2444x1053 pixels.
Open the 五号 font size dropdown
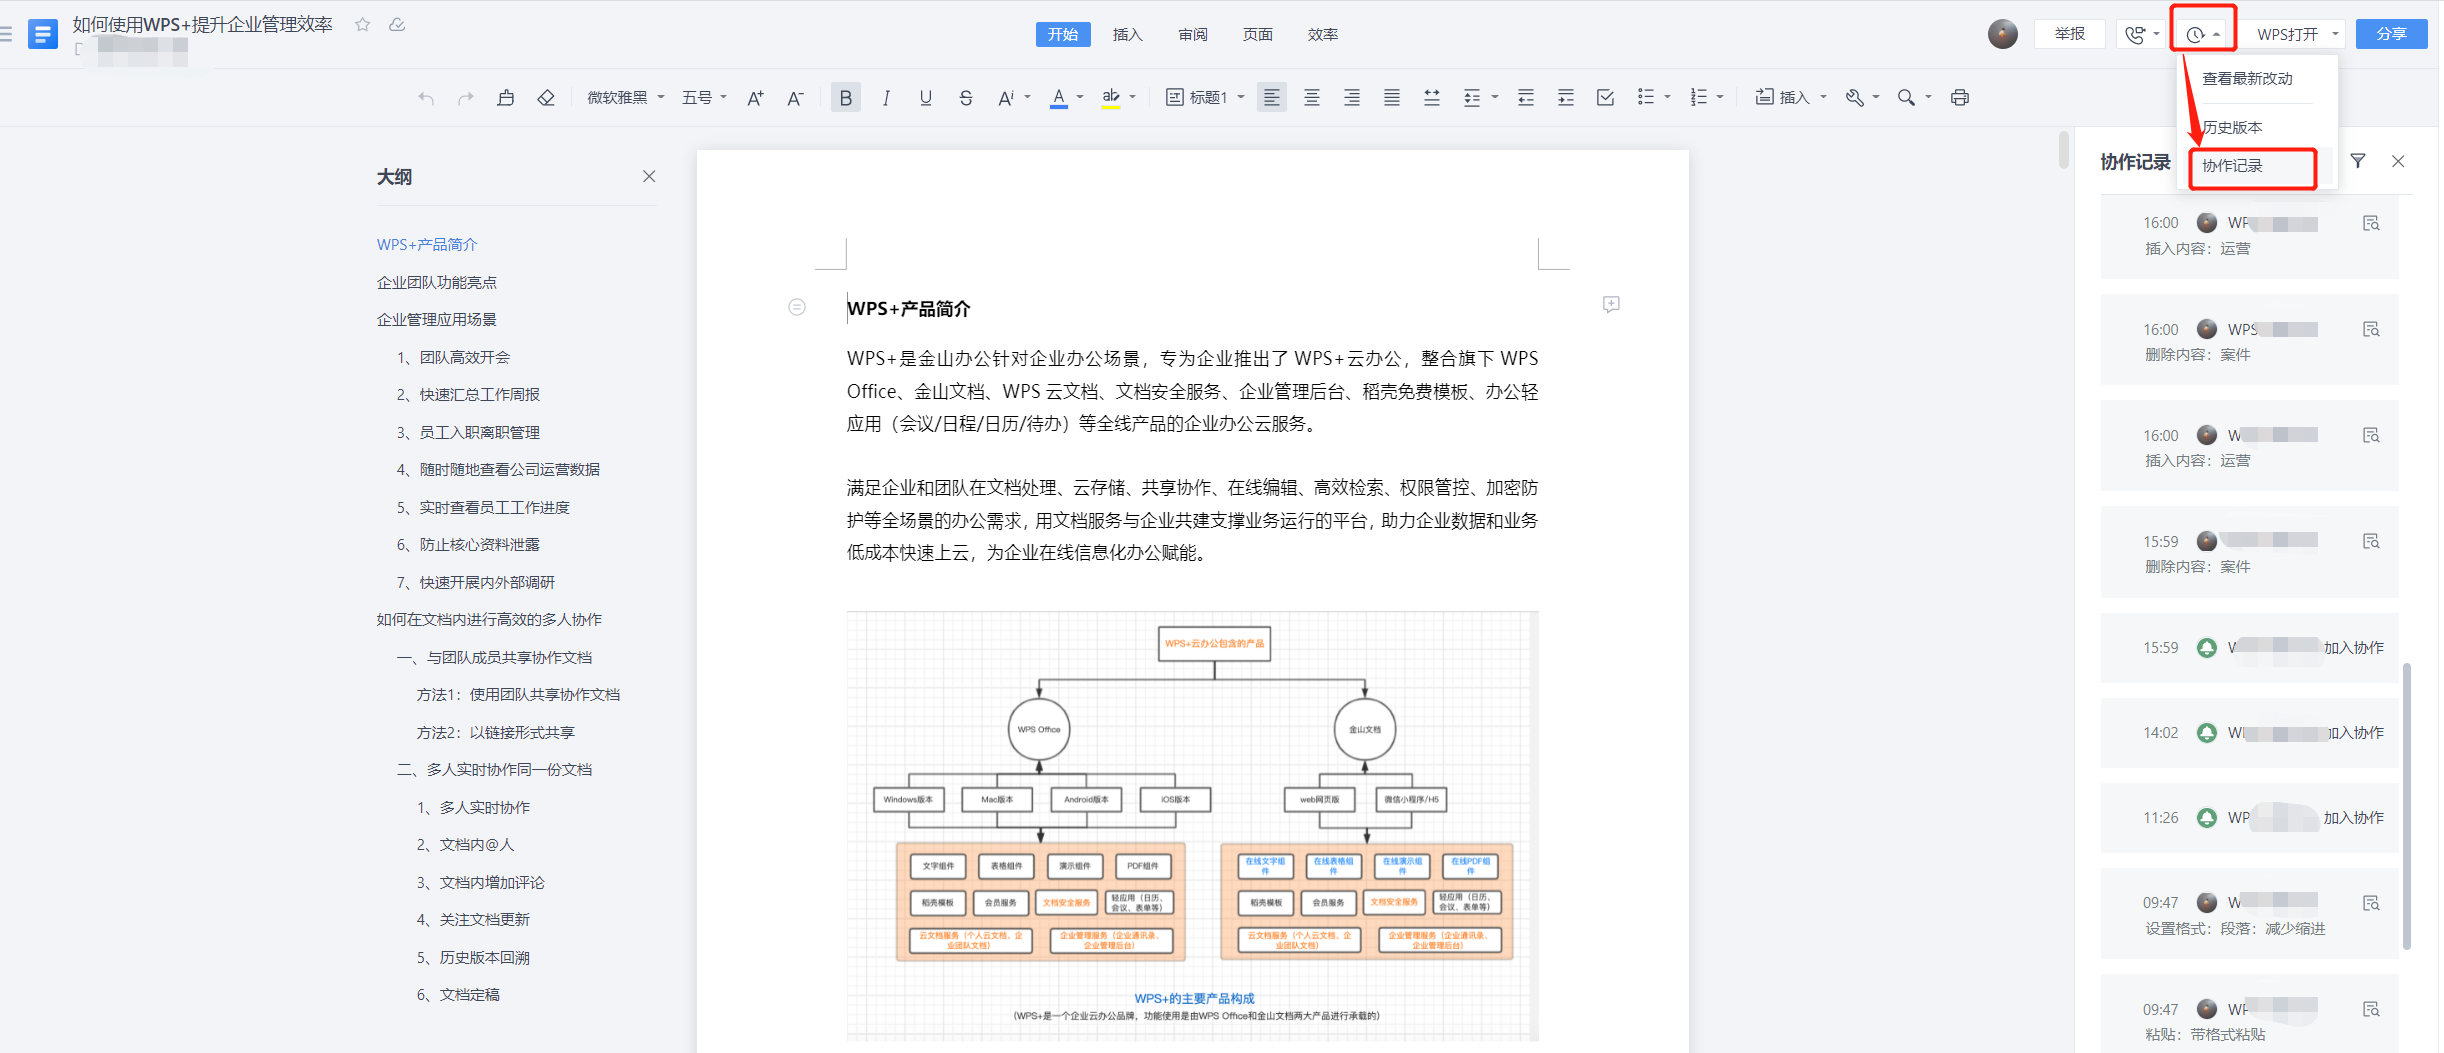pyautogui.click(x=704, y=97)
